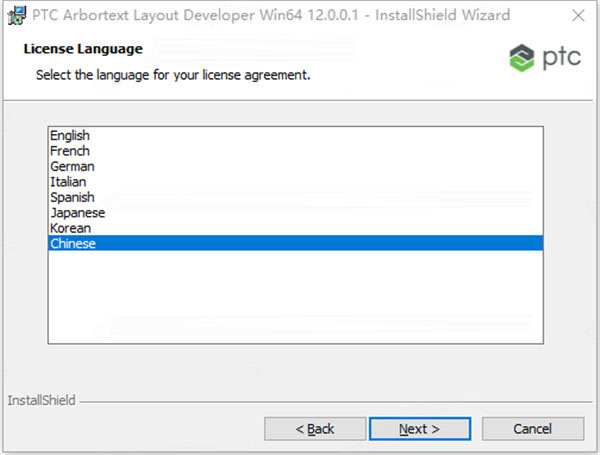Proceed with the Next button
The width and height of the screenshot is (600, 455).
pos(420,429)
